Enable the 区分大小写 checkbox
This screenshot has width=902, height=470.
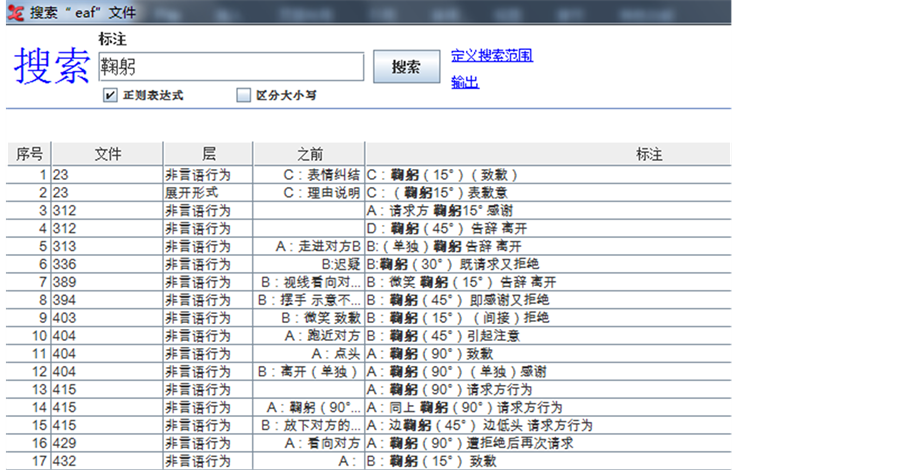point(243,96)
